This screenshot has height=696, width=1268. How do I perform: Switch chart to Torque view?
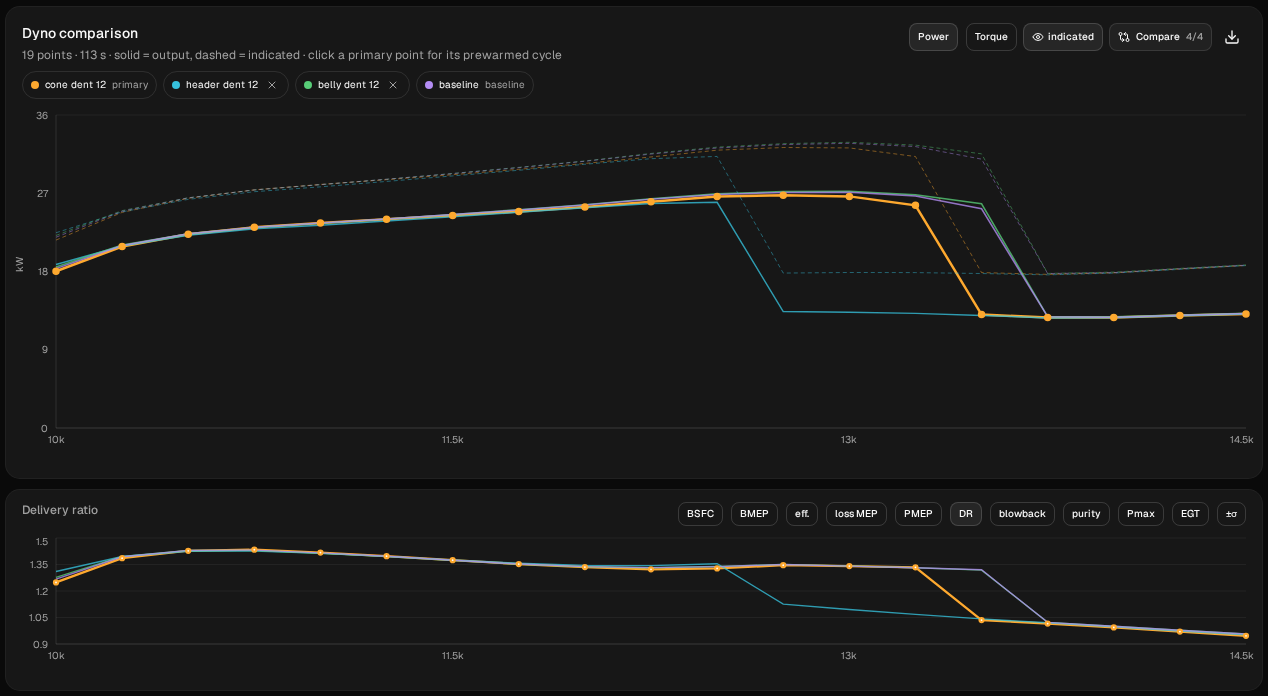click(991, 37)
